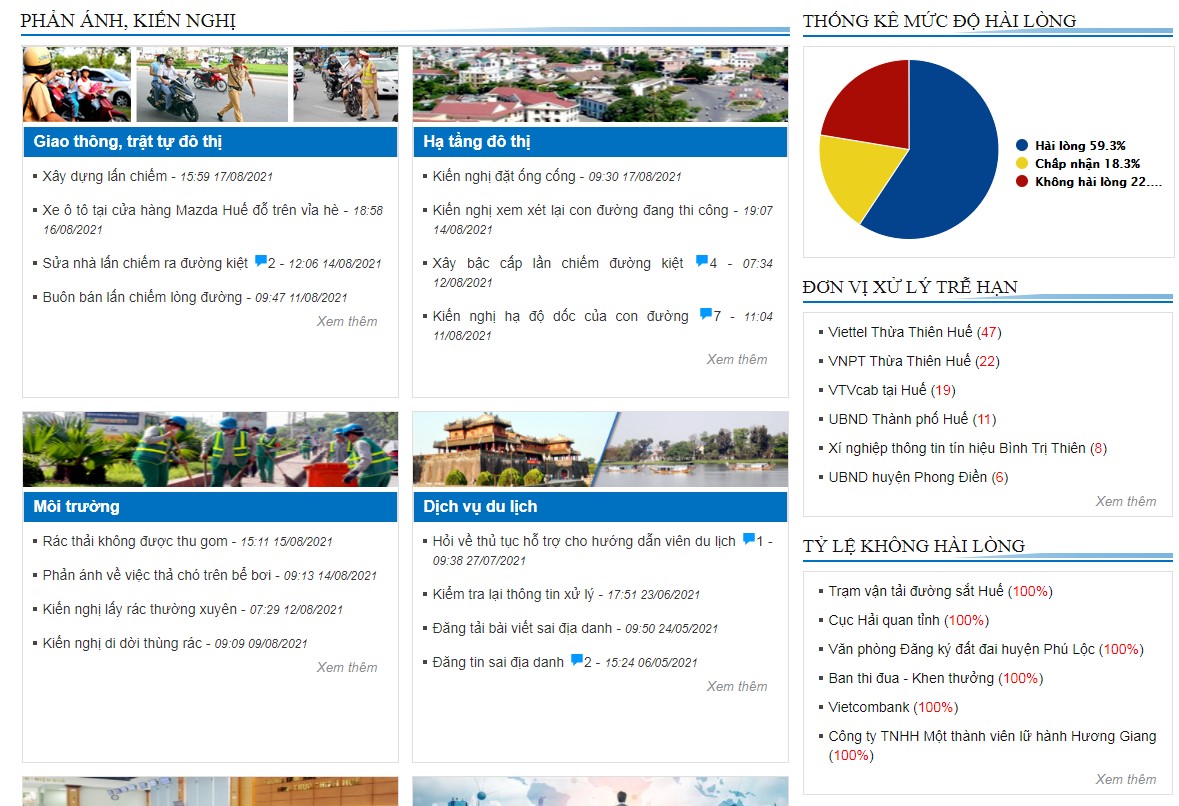
Task: Click yellow Chấp nhận legend dot
Action: (1022, 163)
